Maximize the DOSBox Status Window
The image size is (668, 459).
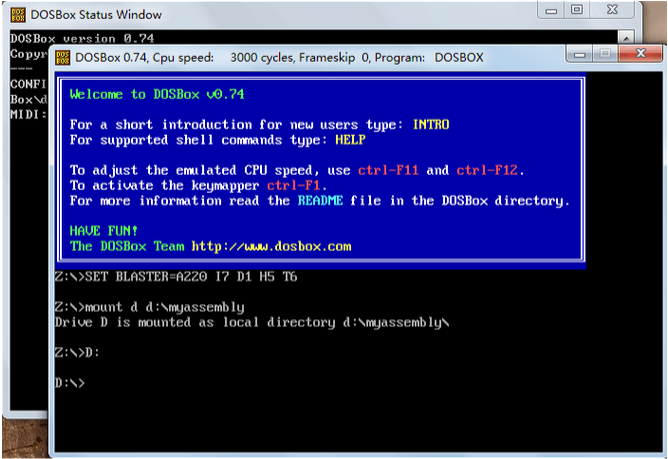[577, 10]
